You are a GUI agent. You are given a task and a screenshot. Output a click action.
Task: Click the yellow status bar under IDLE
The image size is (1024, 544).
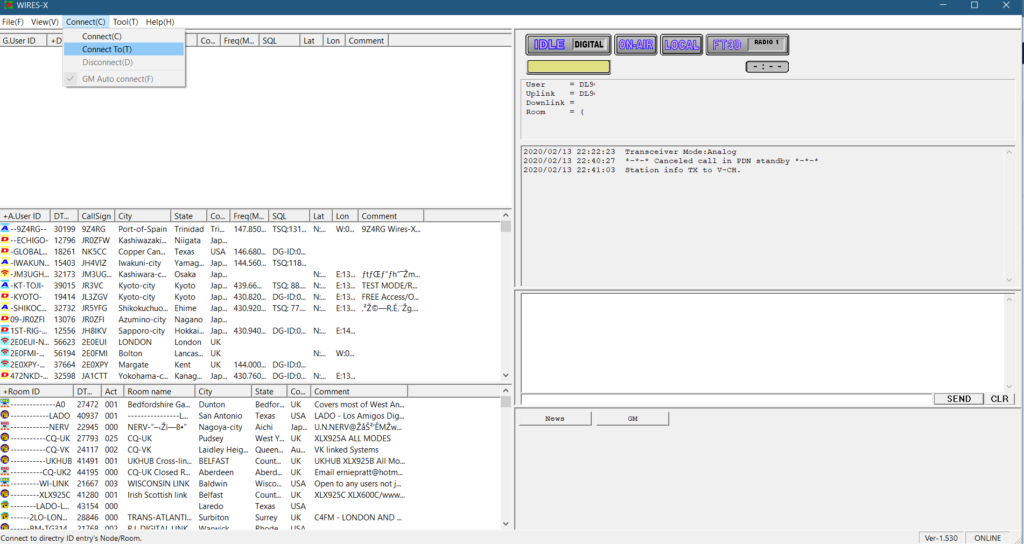click(568, 67)
